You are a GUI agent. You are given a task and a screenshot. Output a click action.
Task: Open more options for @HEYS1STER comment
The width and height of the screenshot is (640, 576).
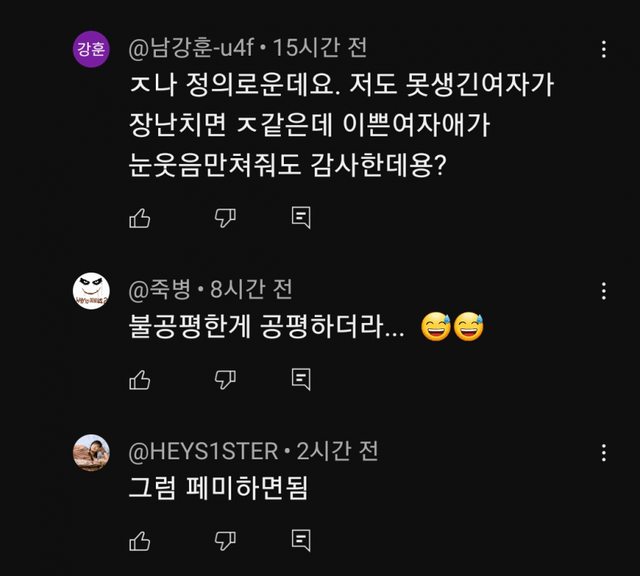(603, 453)
